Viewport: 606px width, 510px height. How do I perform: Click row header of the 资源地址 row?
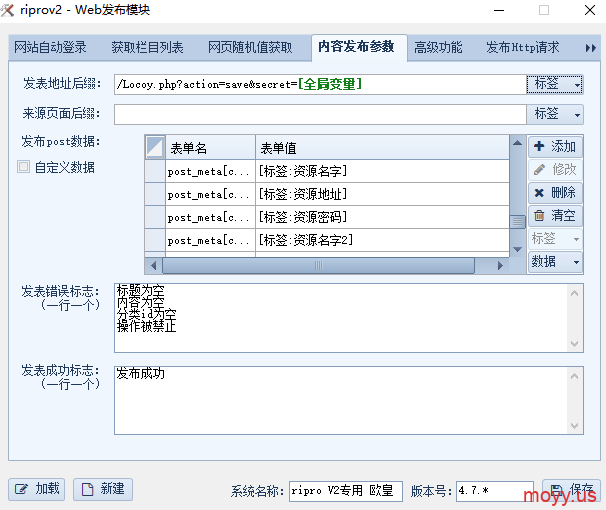(x=155, y=194)
